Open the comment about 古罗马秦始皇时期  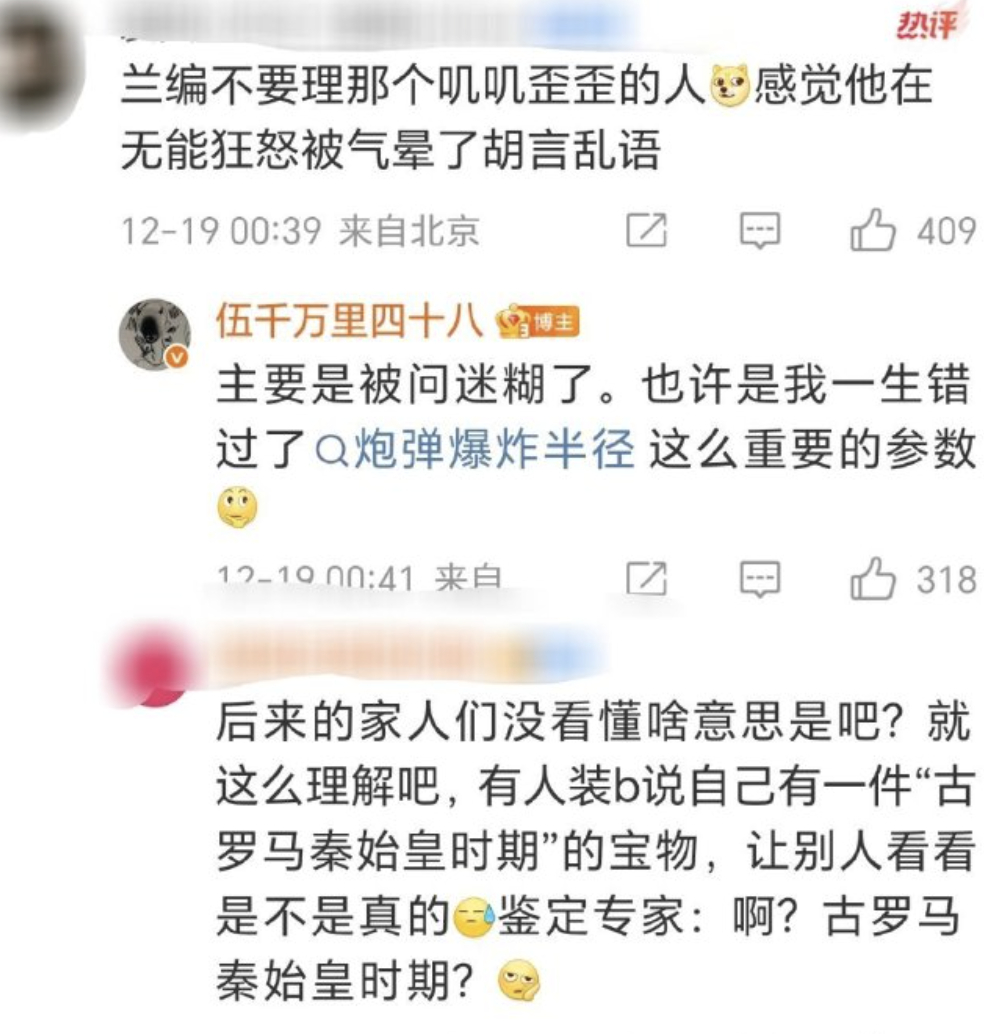pos(595,852)
